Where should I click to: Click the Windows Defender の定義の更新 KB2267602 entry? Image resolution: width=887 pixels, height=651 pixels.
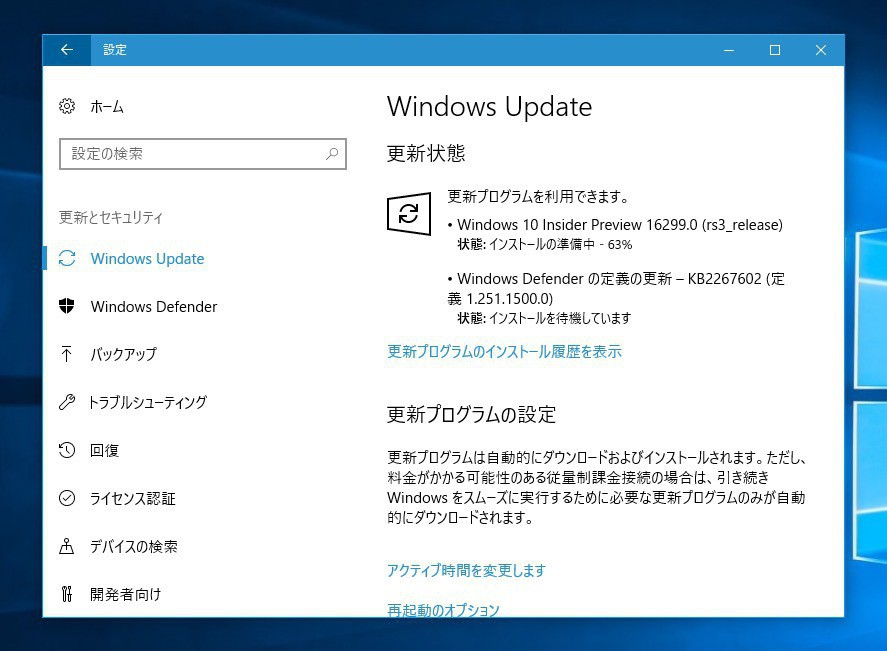616,288
